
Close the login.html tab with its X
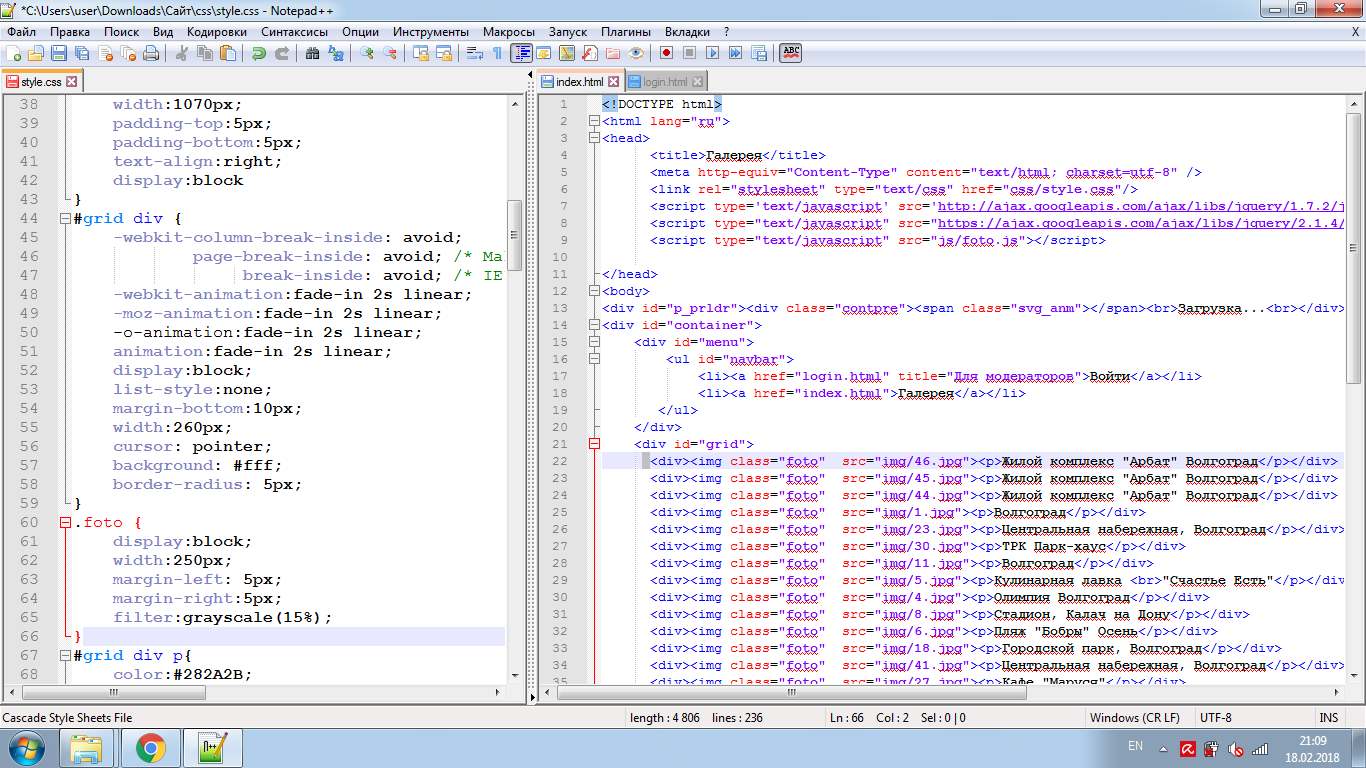(x=697, y=82)
